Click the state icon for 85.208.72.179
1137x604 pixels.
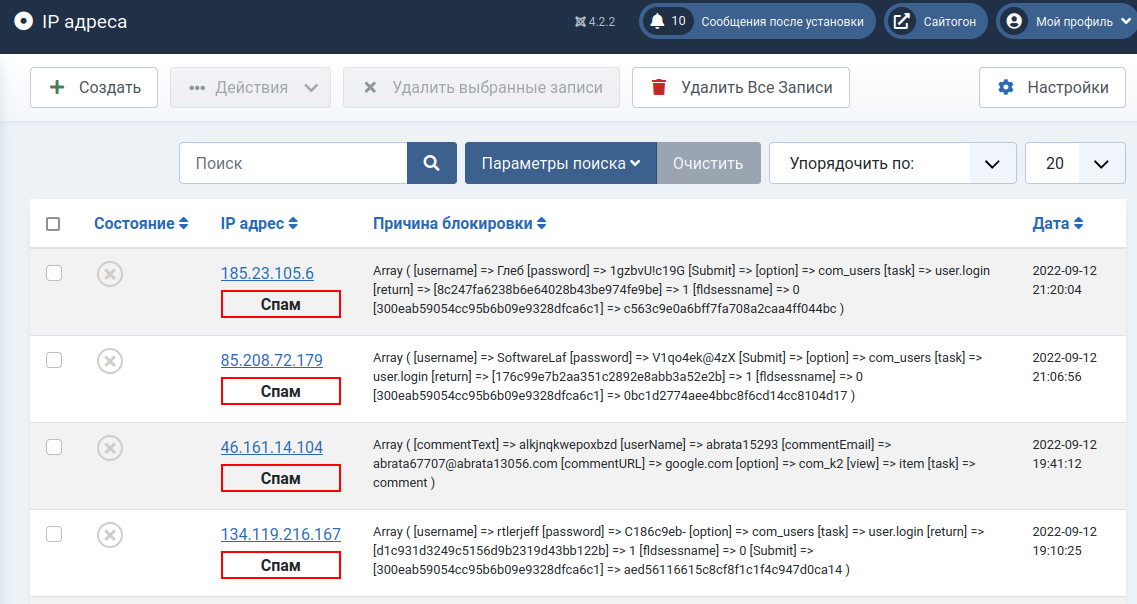click(110, 361)
